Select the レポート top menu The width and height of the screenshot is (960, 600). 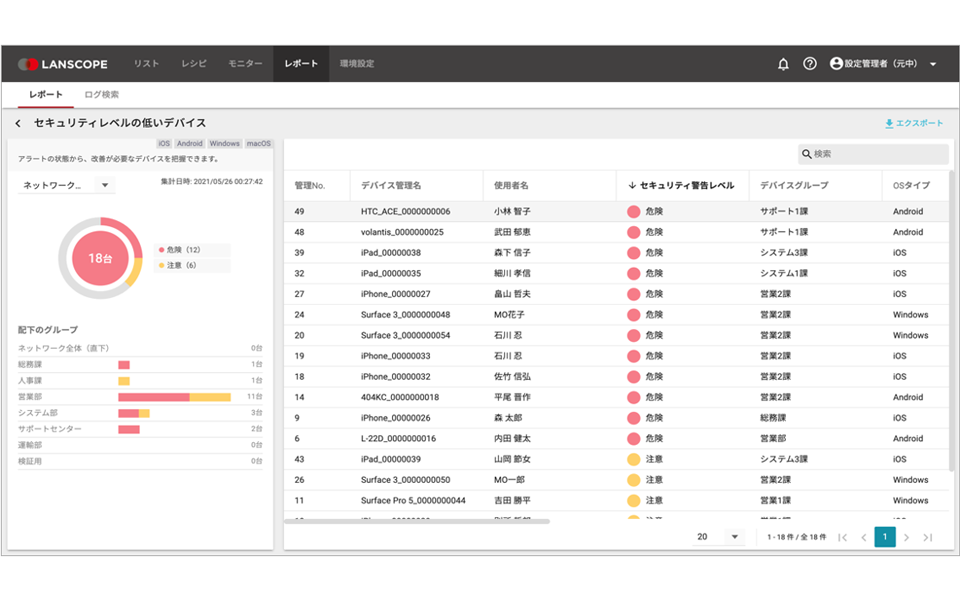click(301, 64)
